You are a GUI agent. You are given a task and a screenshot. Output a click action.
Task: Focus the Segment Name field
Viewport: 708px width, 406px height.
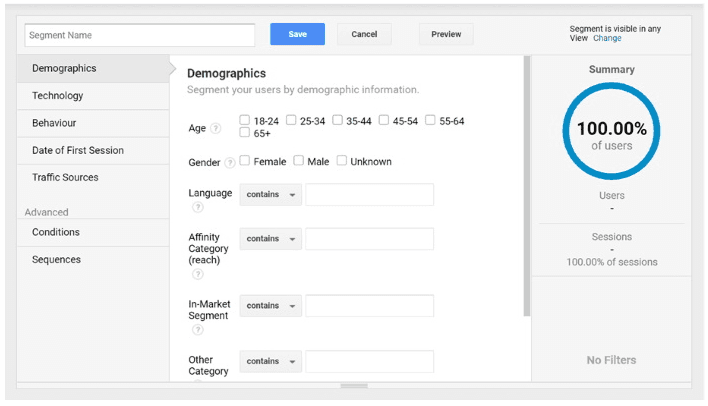140,35
